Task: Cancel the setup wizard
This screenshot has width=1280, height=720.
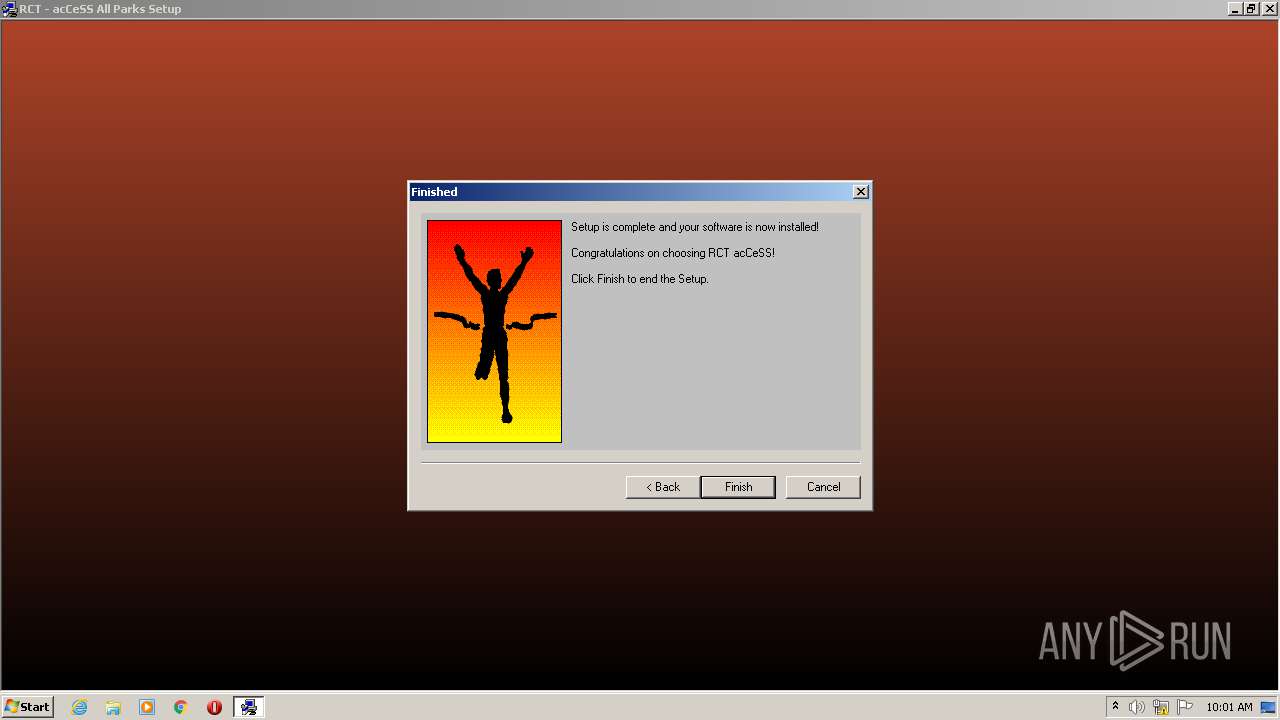Action: coord(823,487)
